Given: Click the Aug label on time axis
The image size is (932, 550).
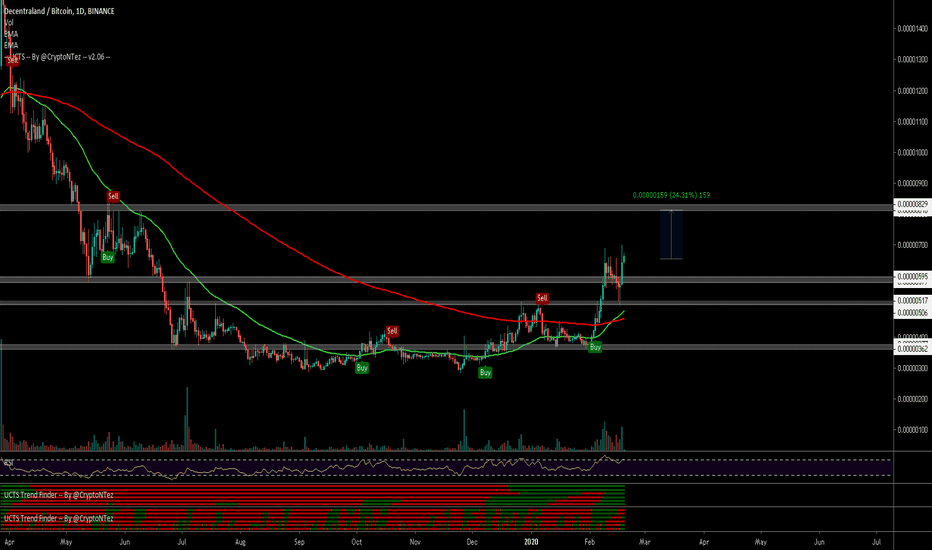Looking at the screenshot, I should pos(240,542).
